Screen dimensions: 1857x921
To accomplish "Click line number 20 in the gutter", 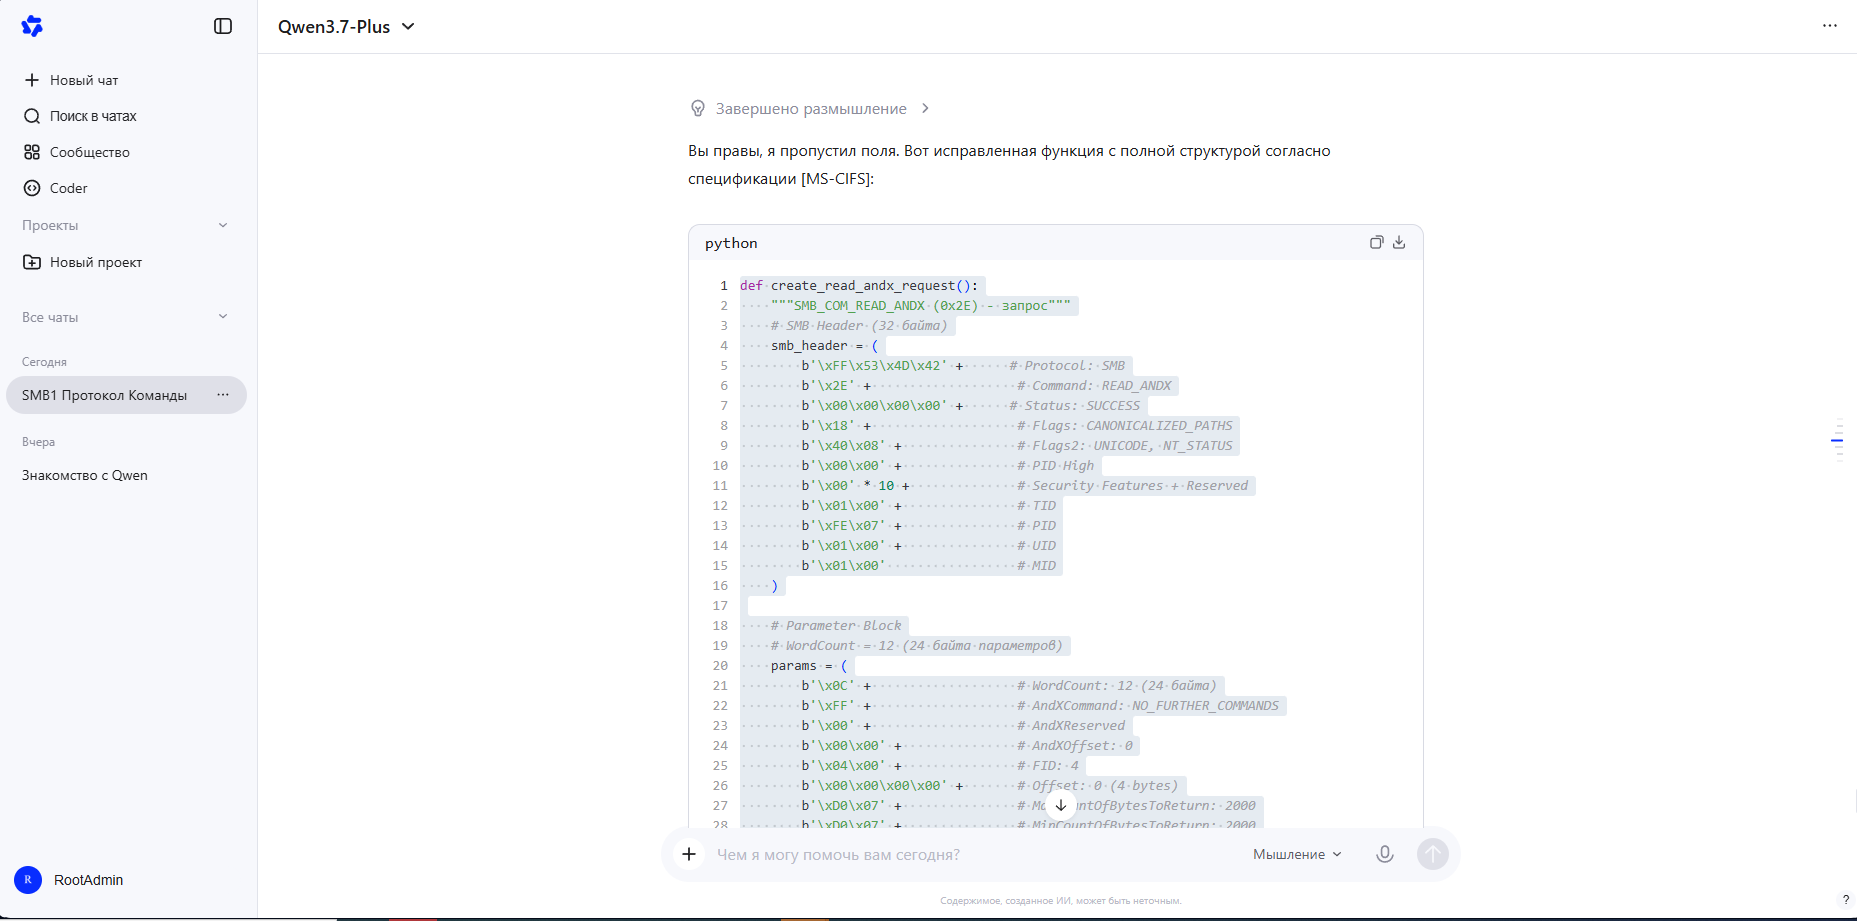I will coord(720,665).
